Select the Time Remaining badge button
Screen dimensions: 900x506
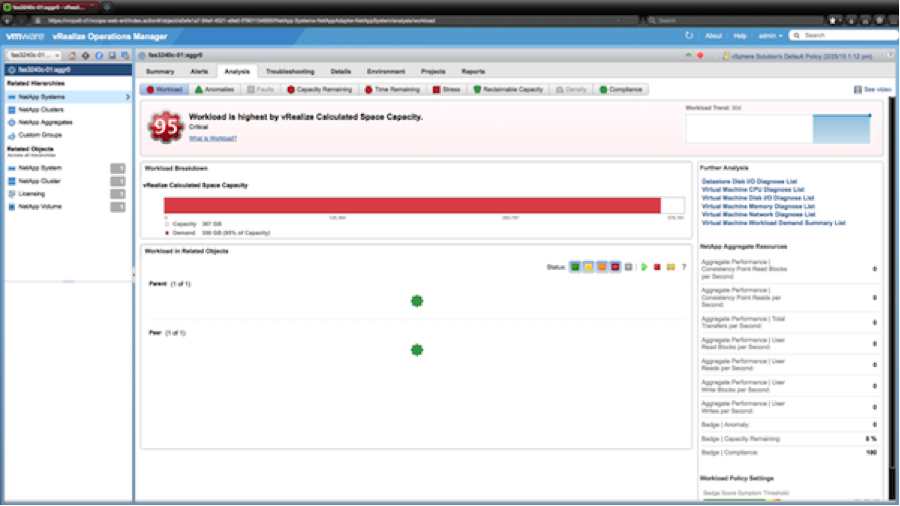(x=393, y=89)
